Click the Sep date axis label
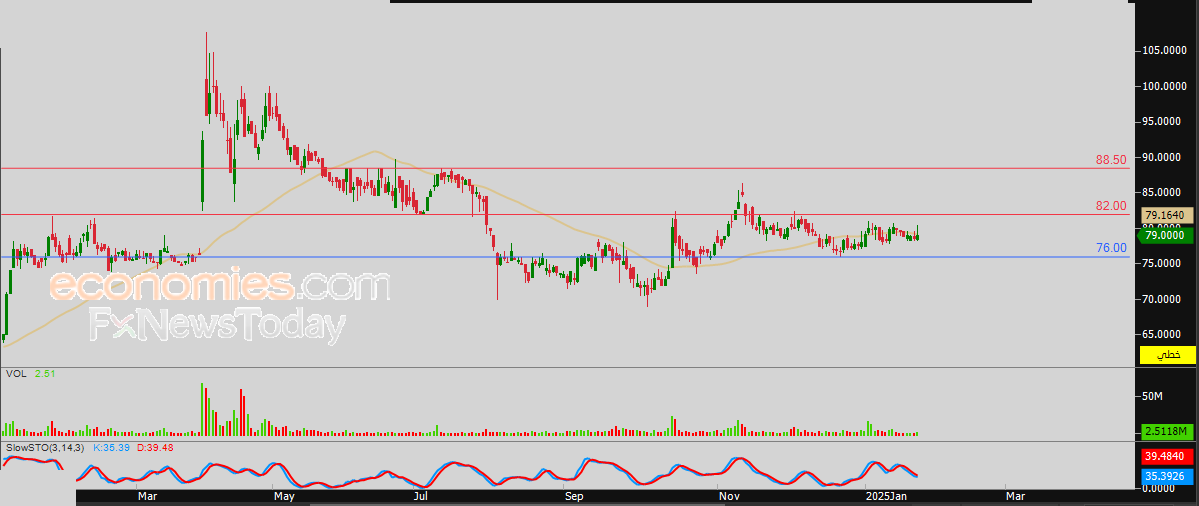Viewport: 1199px width, 506px height. tap(574, 497)
